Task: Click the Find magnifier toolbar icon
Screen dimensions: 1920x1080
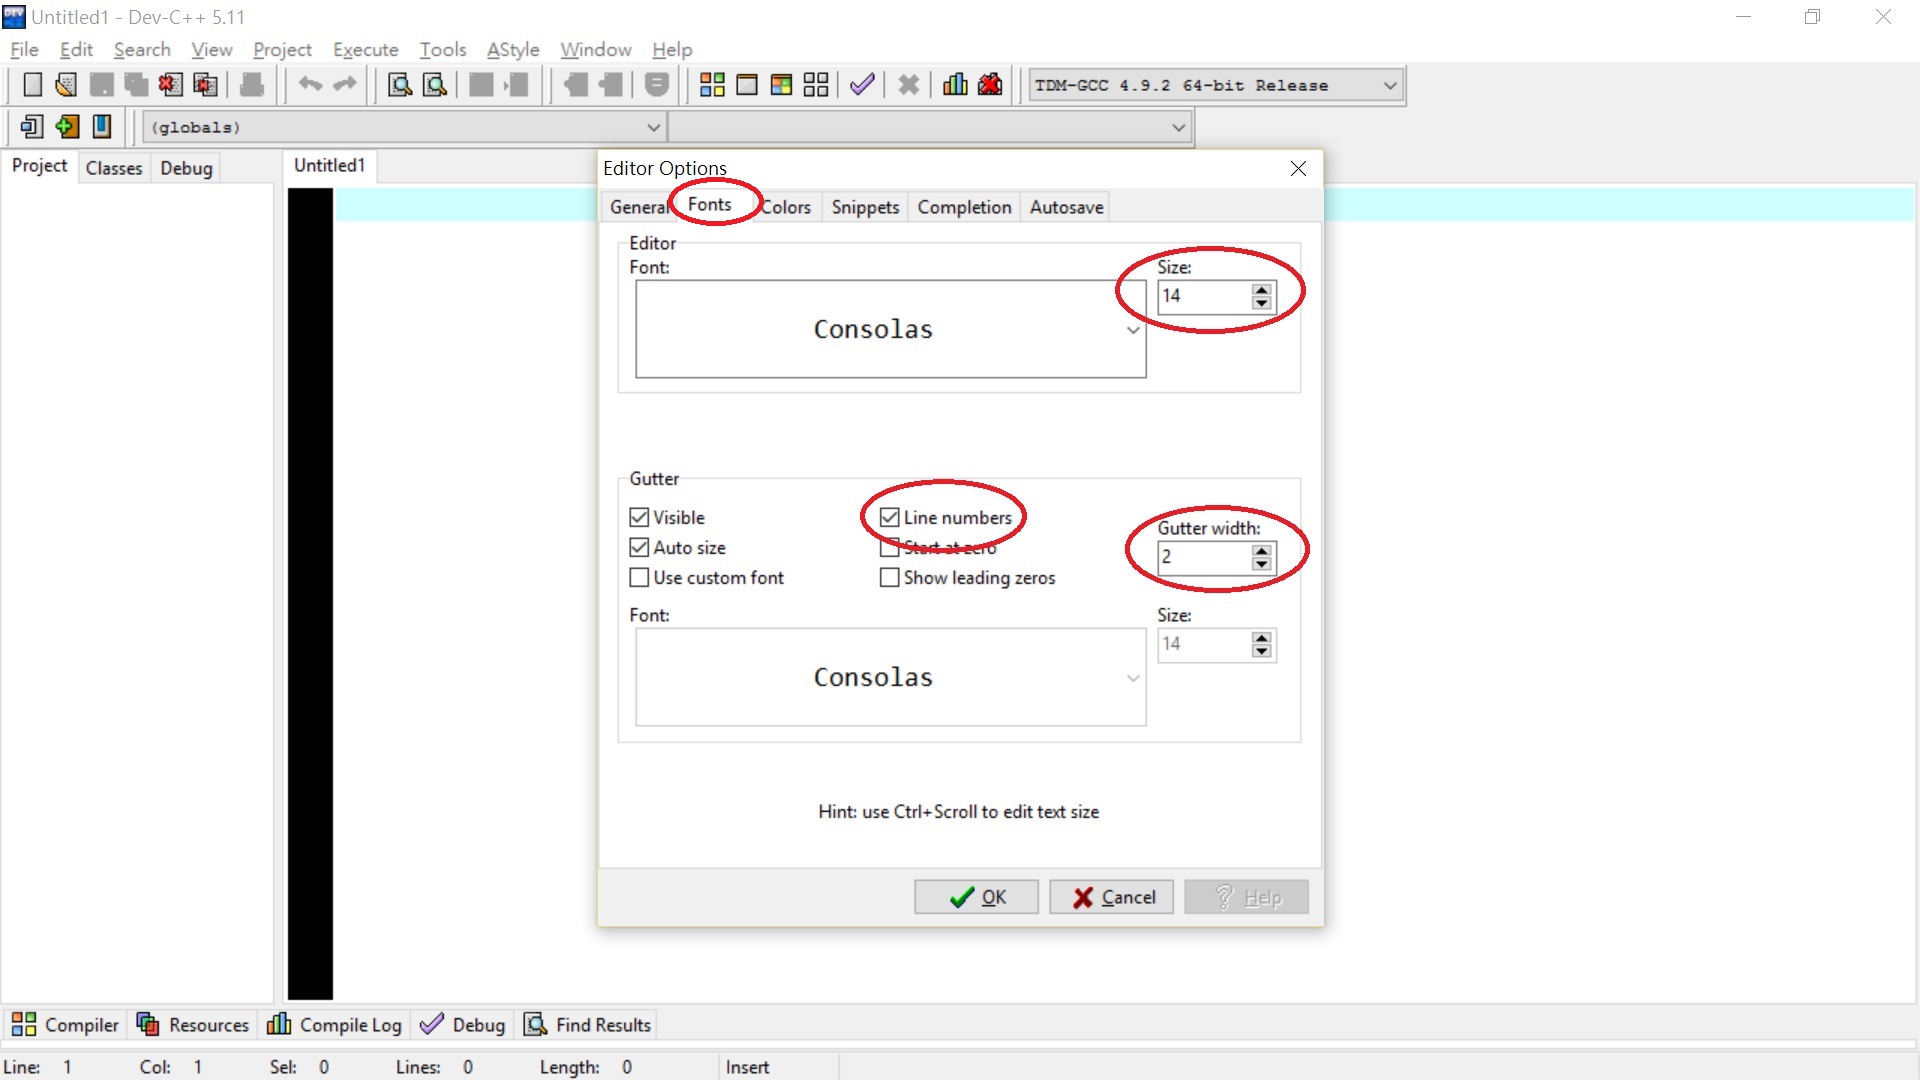Action: click(400, 85)
